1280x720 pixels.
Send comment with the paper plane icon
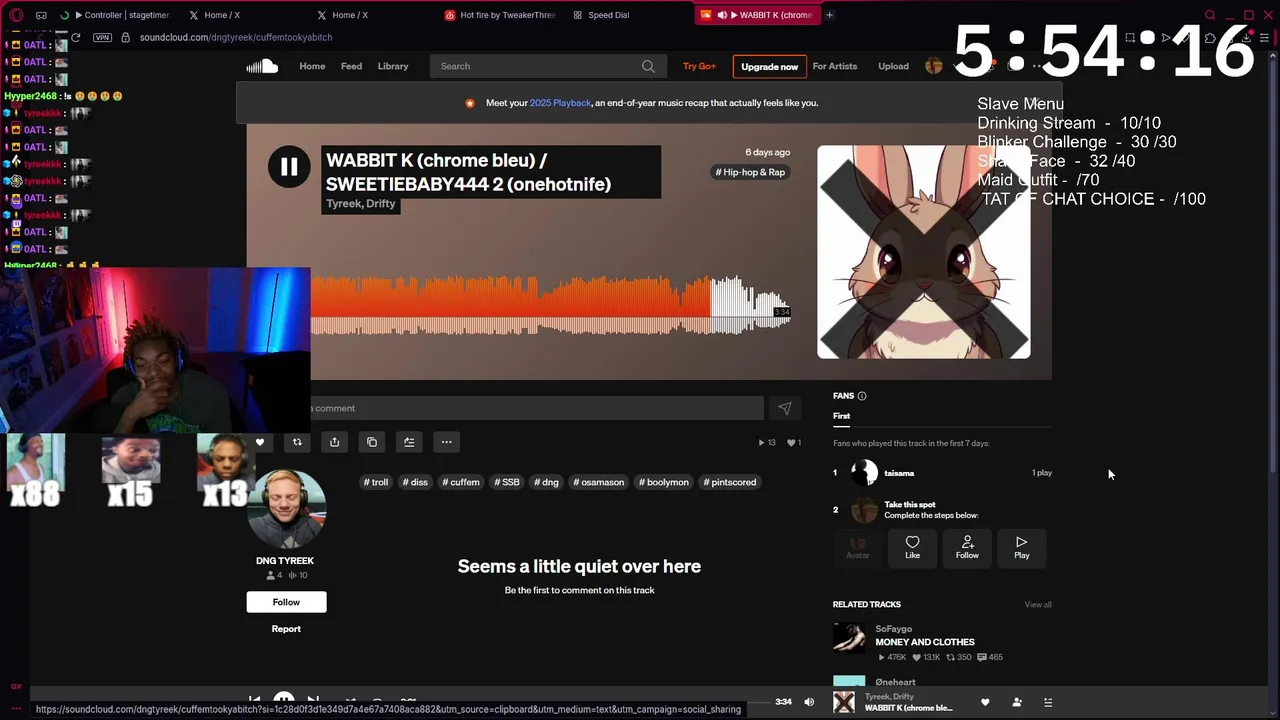785,408
